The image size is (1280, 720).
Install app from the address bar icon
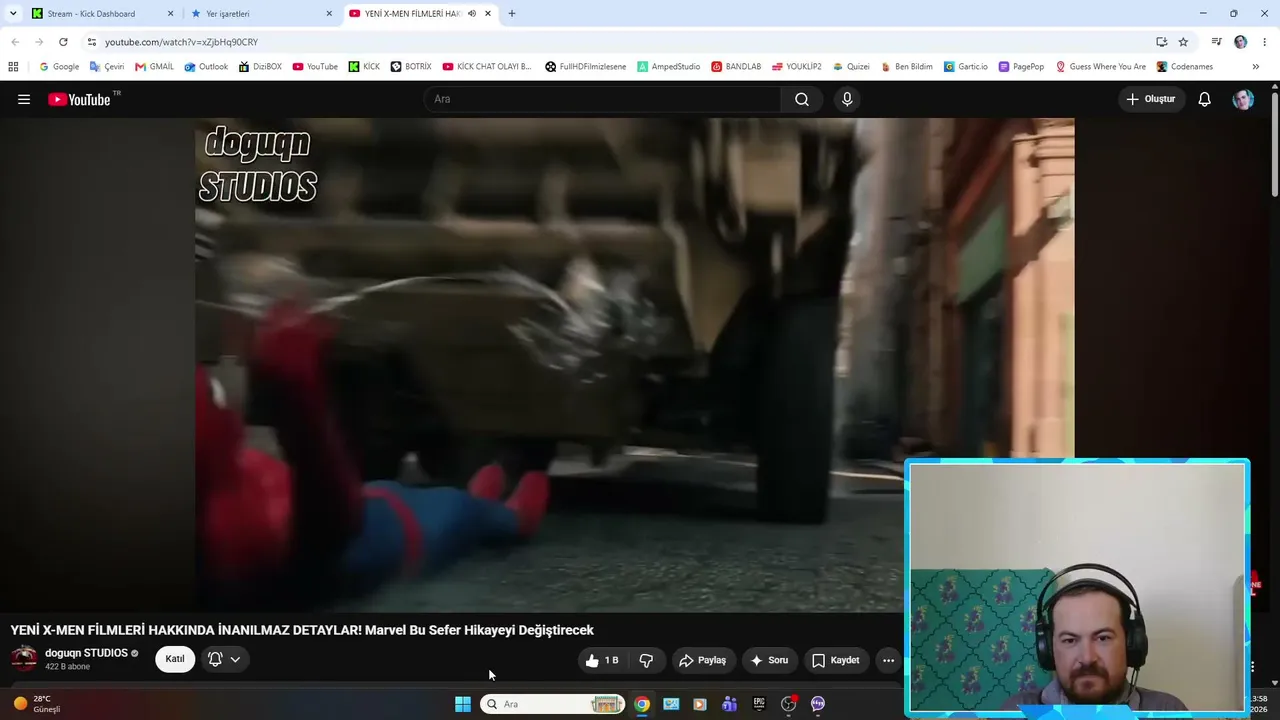[1161, 42]
